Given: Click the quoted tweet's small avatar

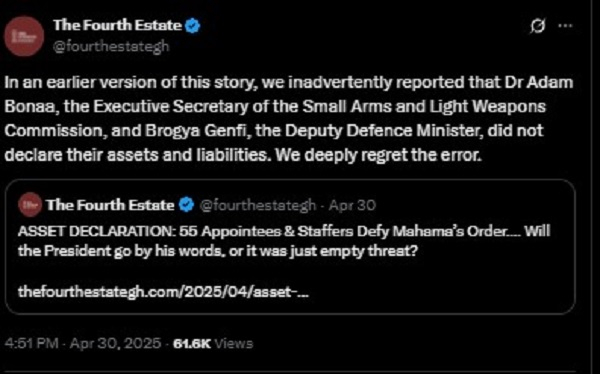Looking at the screenshot, I should [x=29, y=205].
